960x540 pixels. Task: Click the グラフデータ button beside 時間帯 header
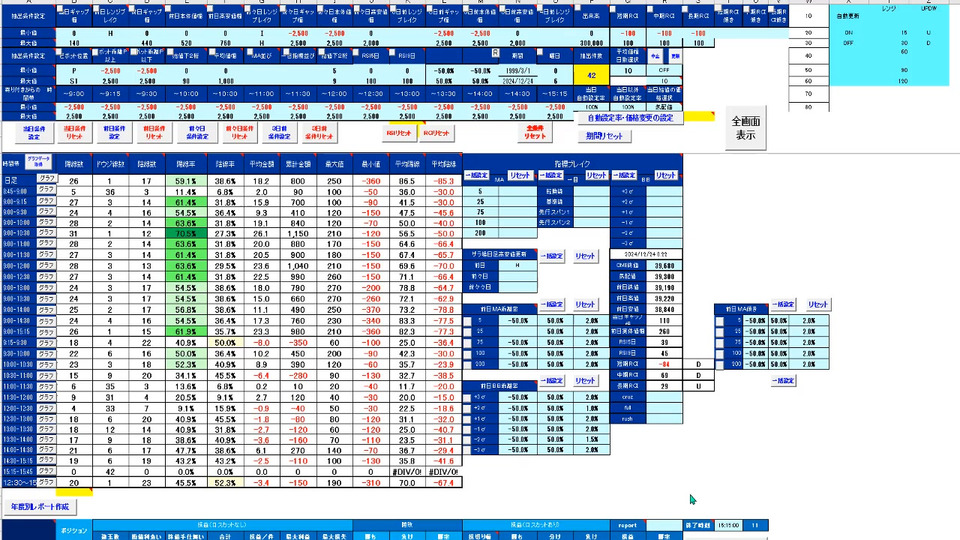tap(38, 162)
